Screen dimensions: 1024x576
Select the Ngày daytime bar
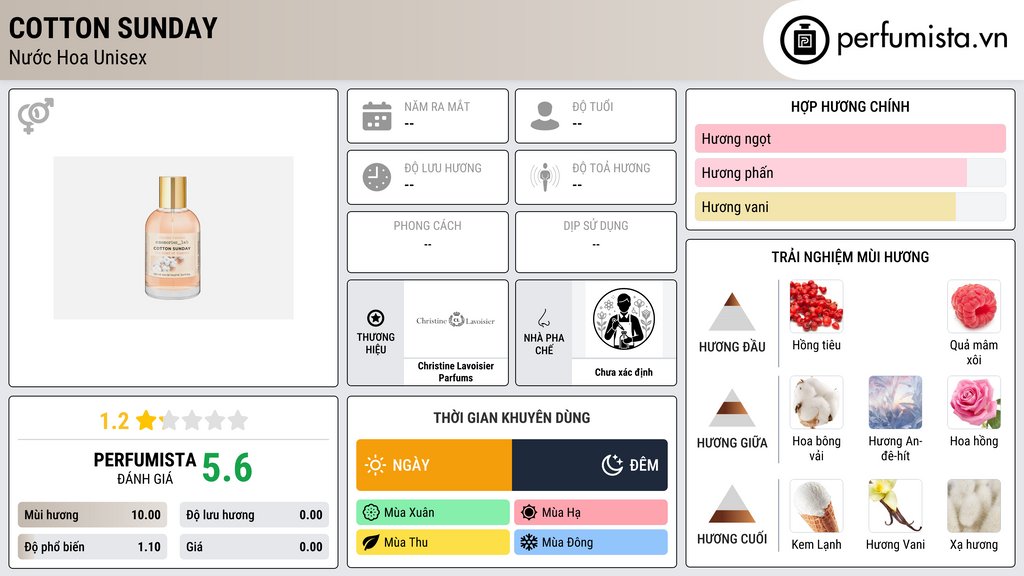pos(434,465)
